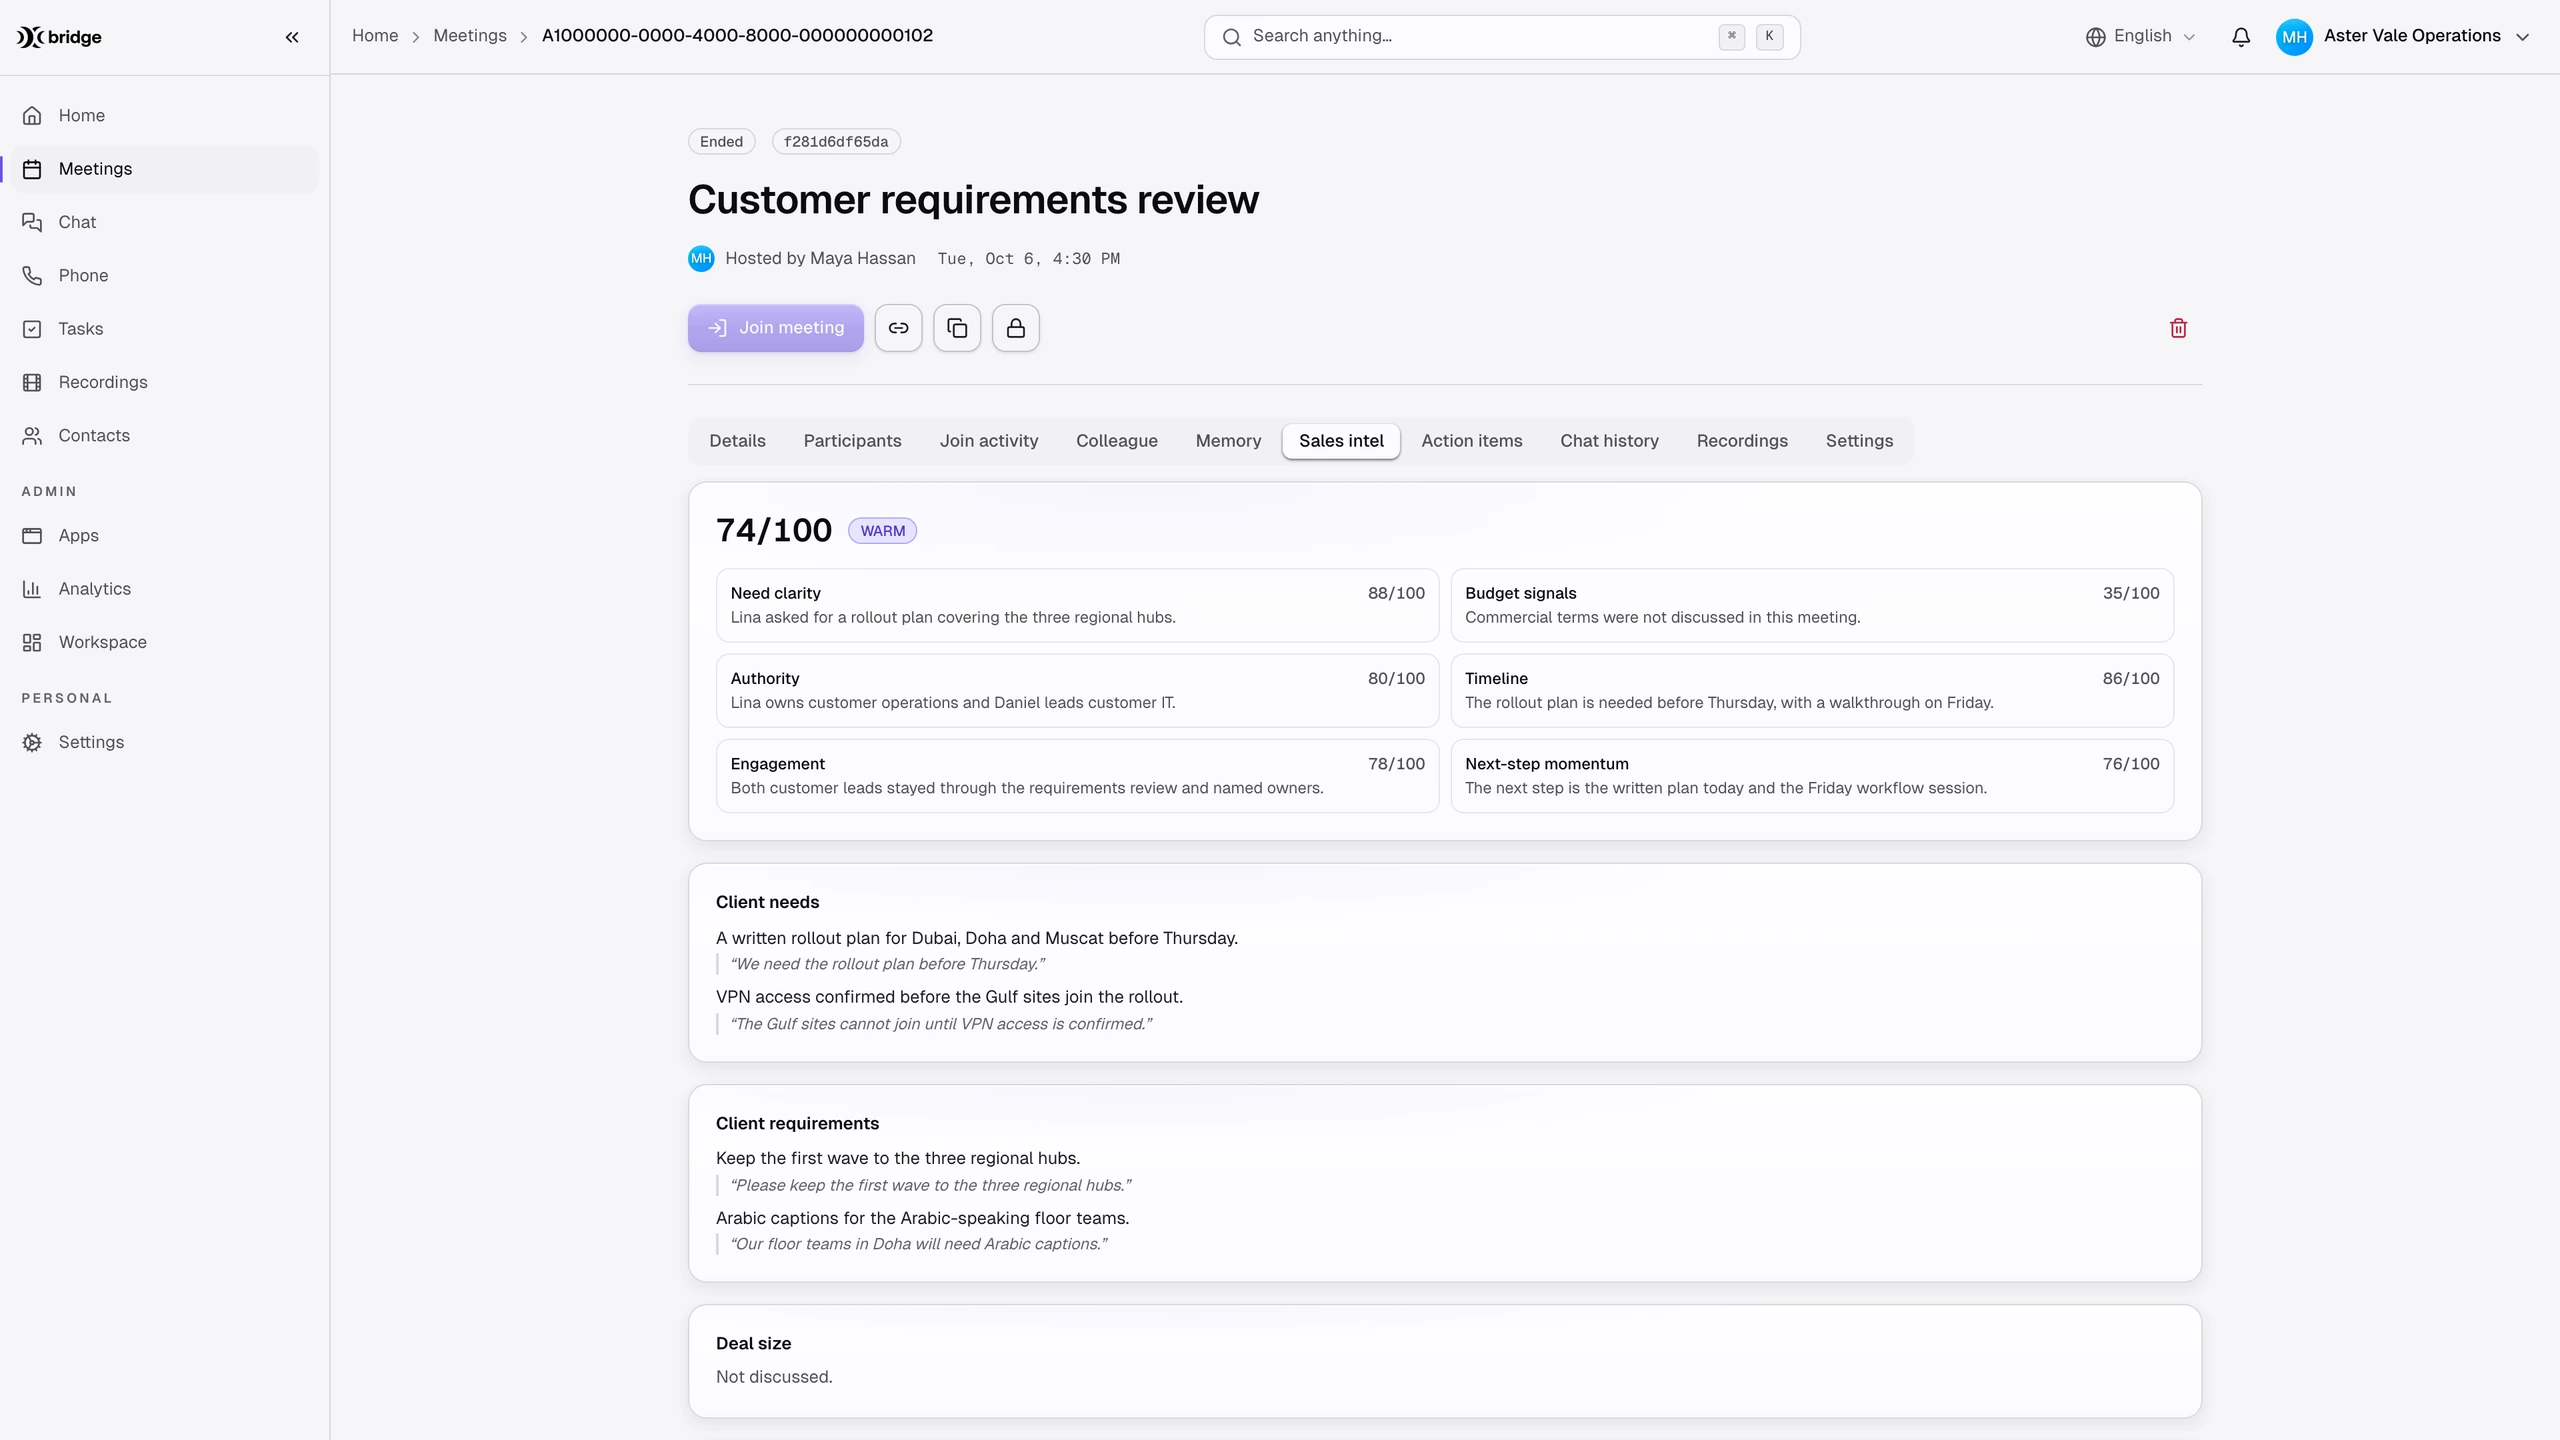The height and width of the screenshot is (1440, 2560).
Task: Open Home in the sidebar
Action: pos(164,116)
